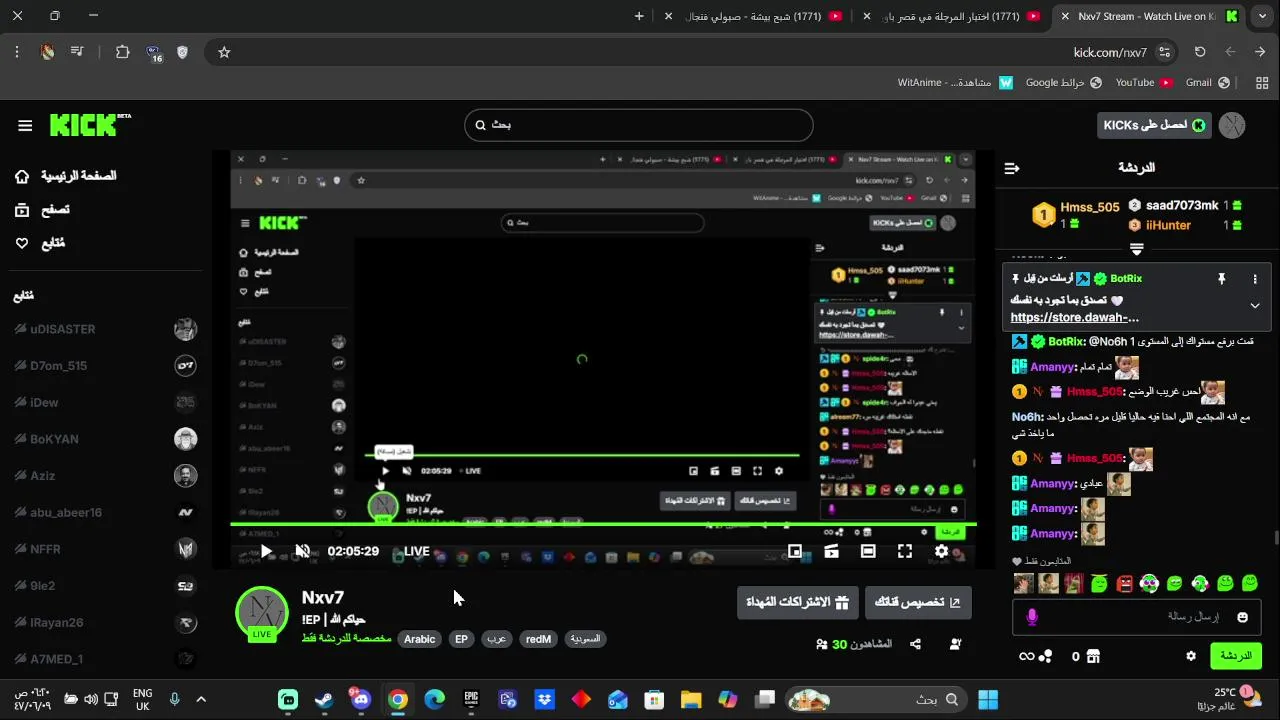Enter fullscreen in video player

[905, 551]
